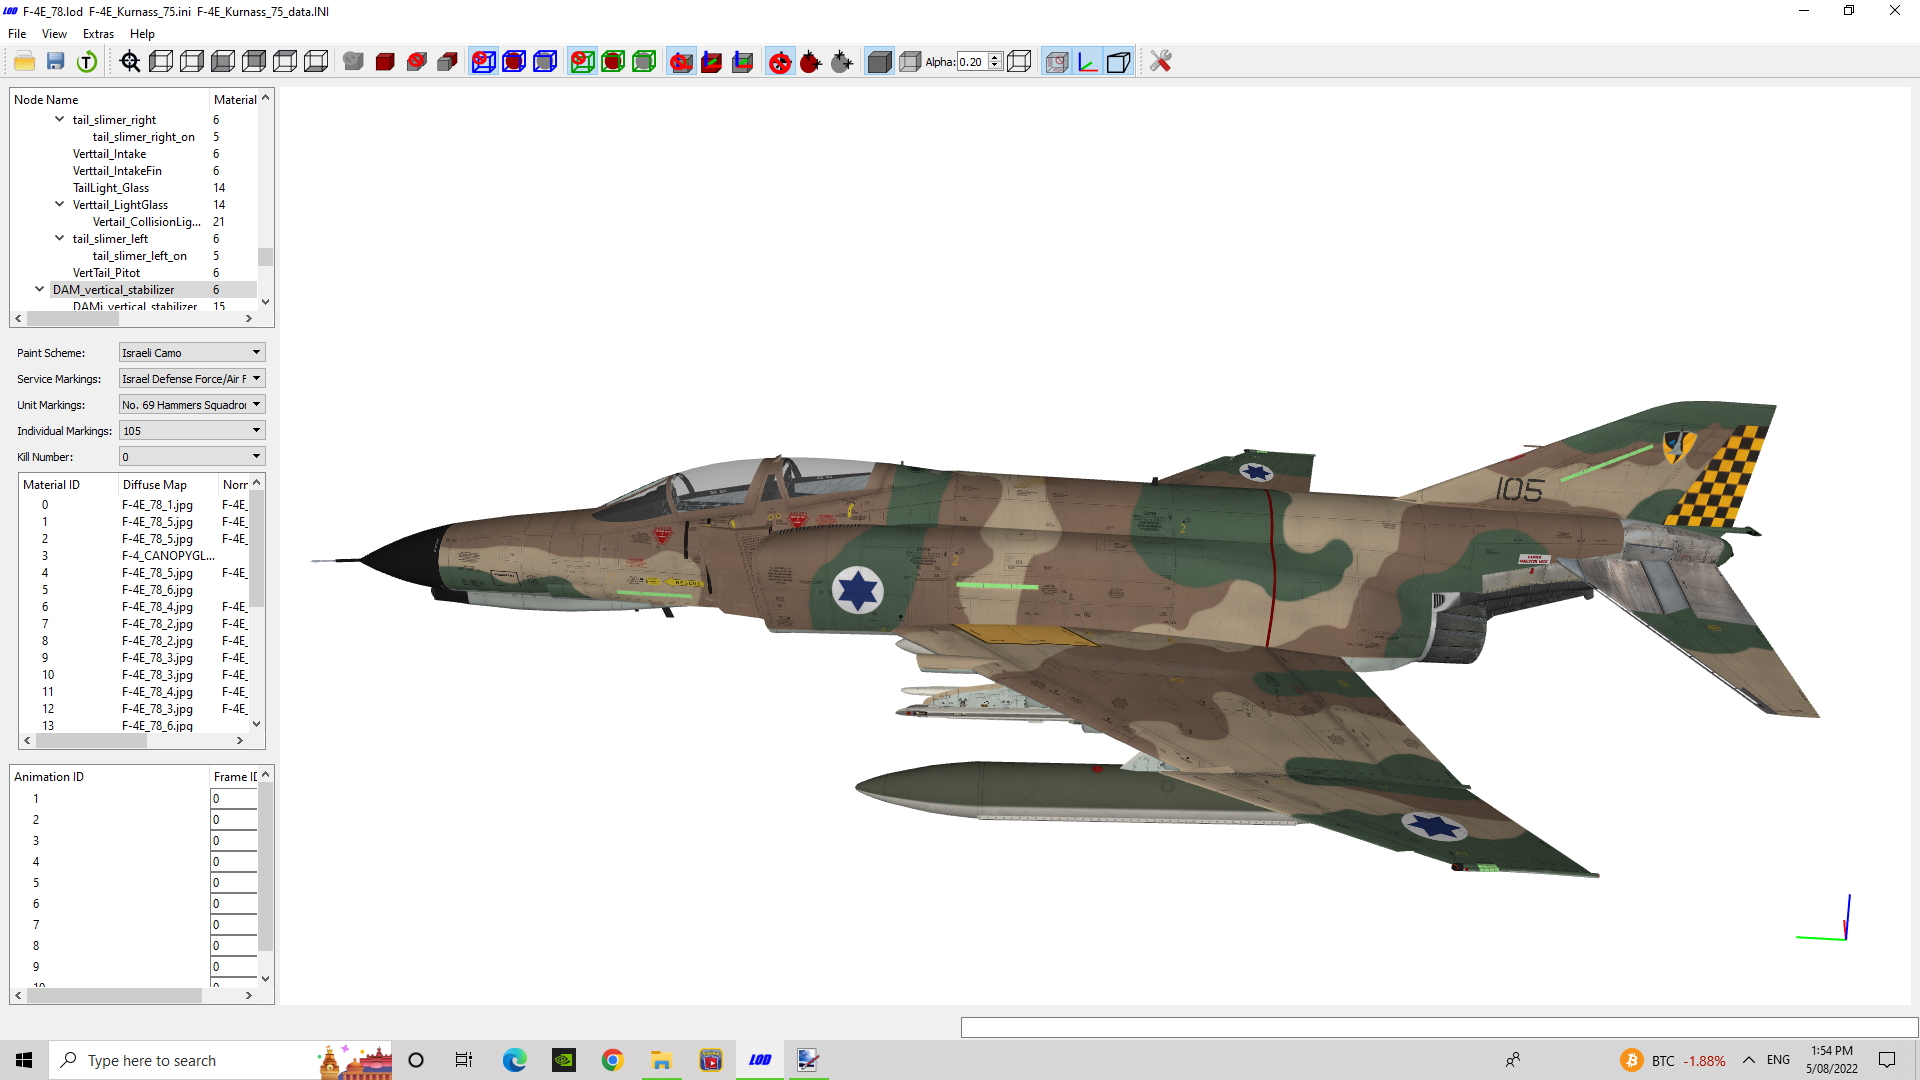Open the Unit Markings dropdown
The height and width of the screenshot is (1080, 1920).
pos(192,405)
